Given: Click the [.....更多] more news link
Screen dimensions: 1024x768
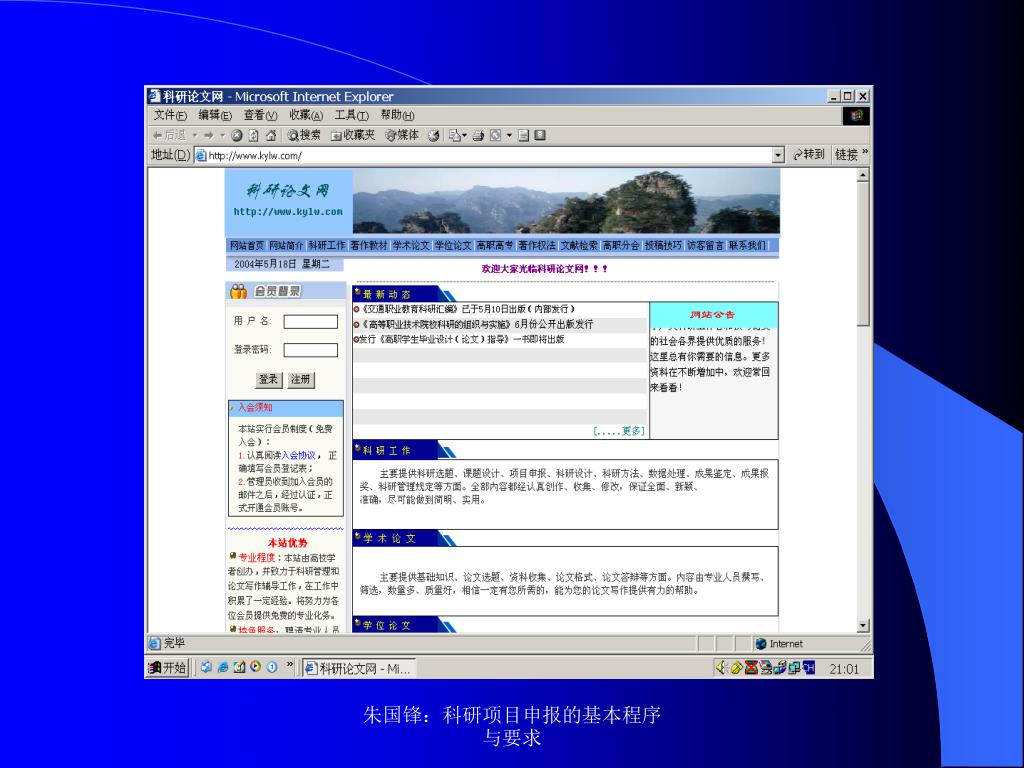Looking at the screenshot, I should coord(618,431).
